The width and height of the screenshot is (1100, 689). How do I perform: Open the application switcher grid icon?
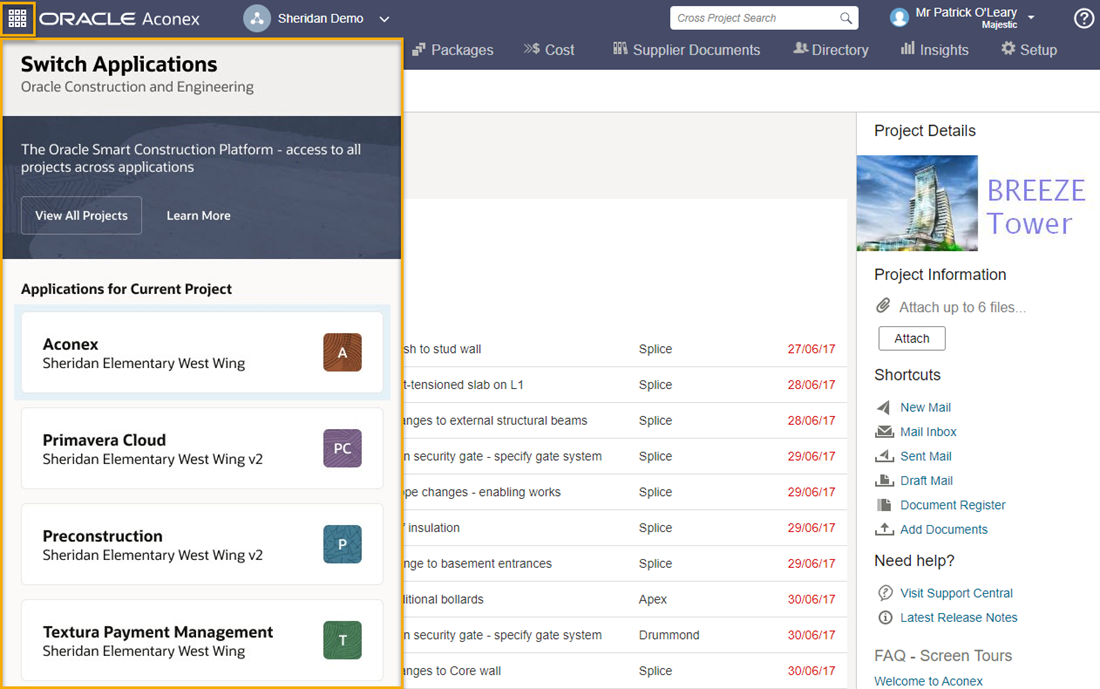point(18,18)
